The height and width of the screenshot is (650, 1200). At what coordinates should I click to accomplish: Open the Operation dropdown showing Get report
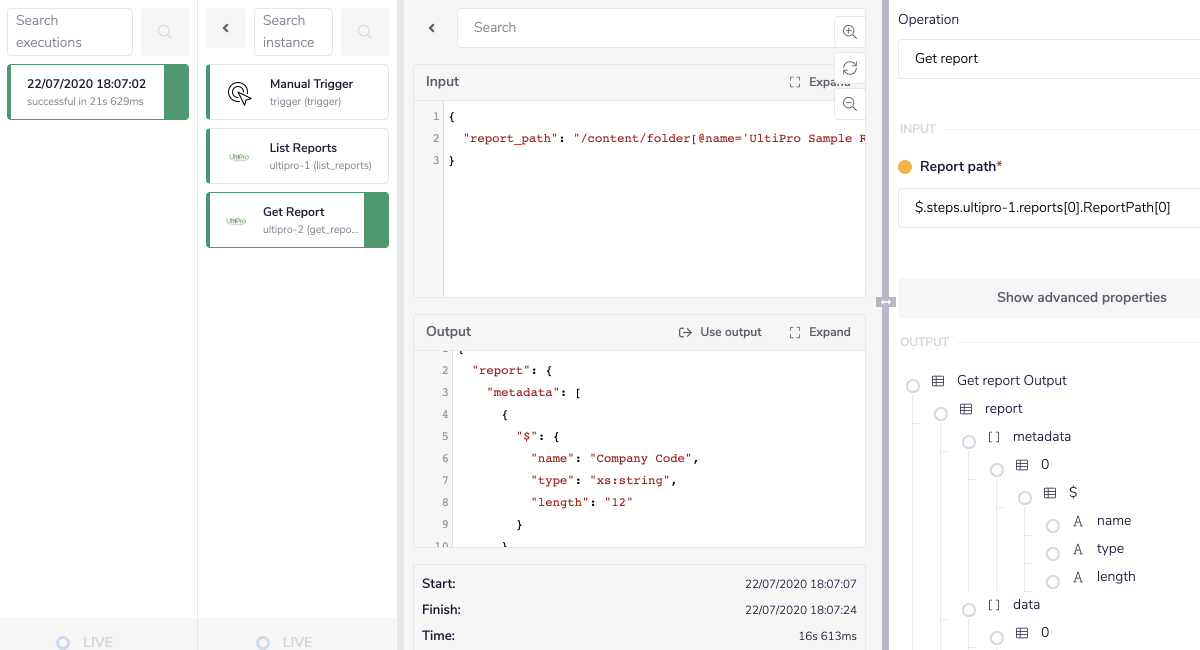(x=1048, y=59)
